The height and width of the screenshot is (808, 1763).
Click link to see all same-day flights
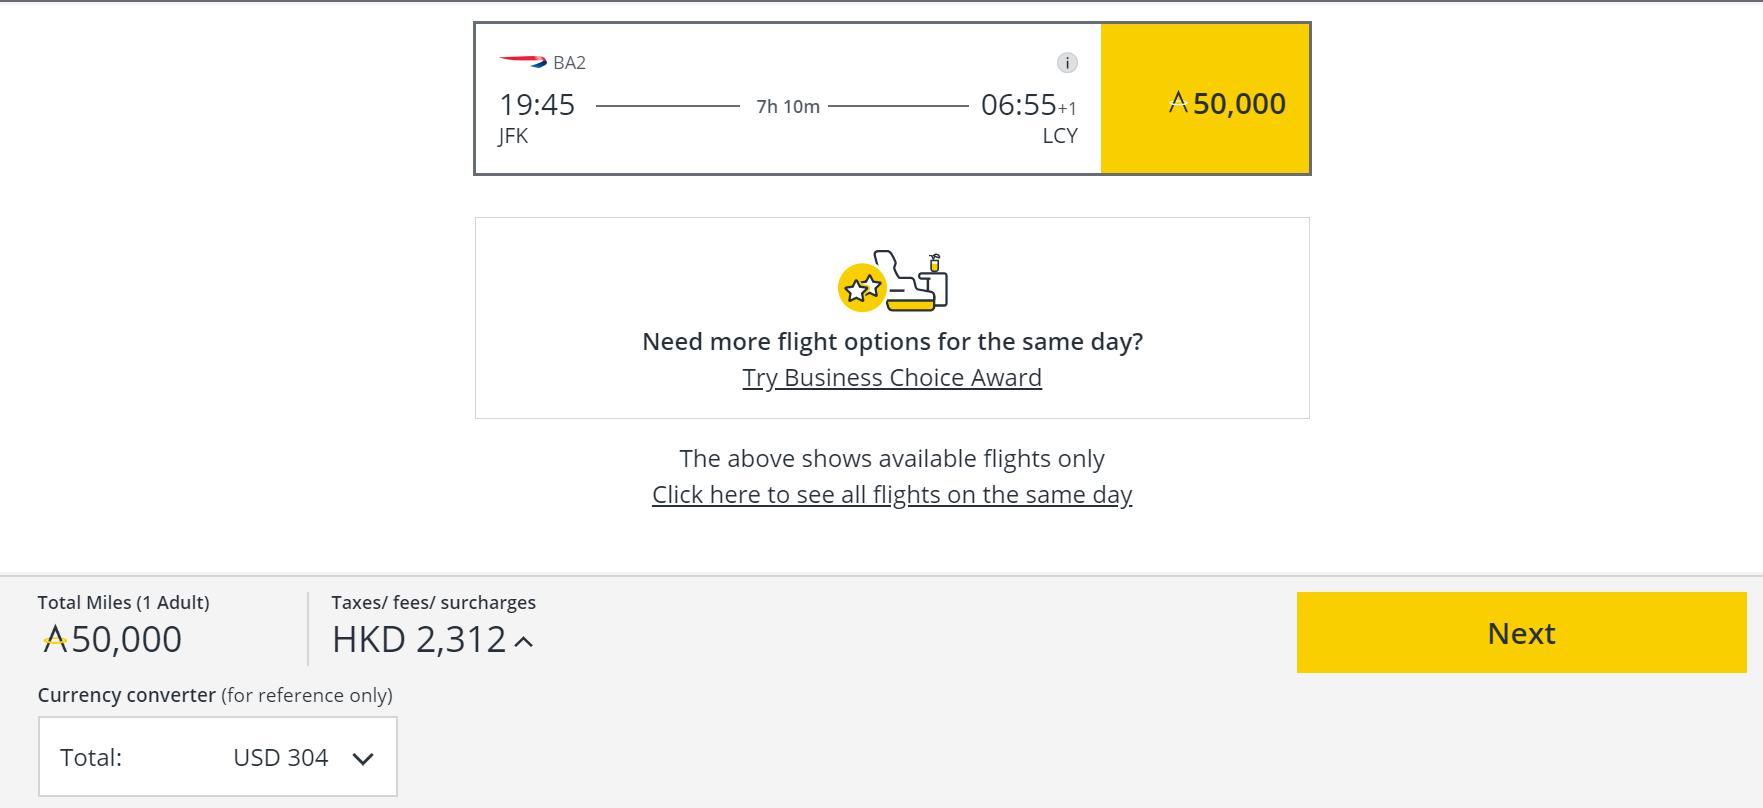tap(892, 495)
